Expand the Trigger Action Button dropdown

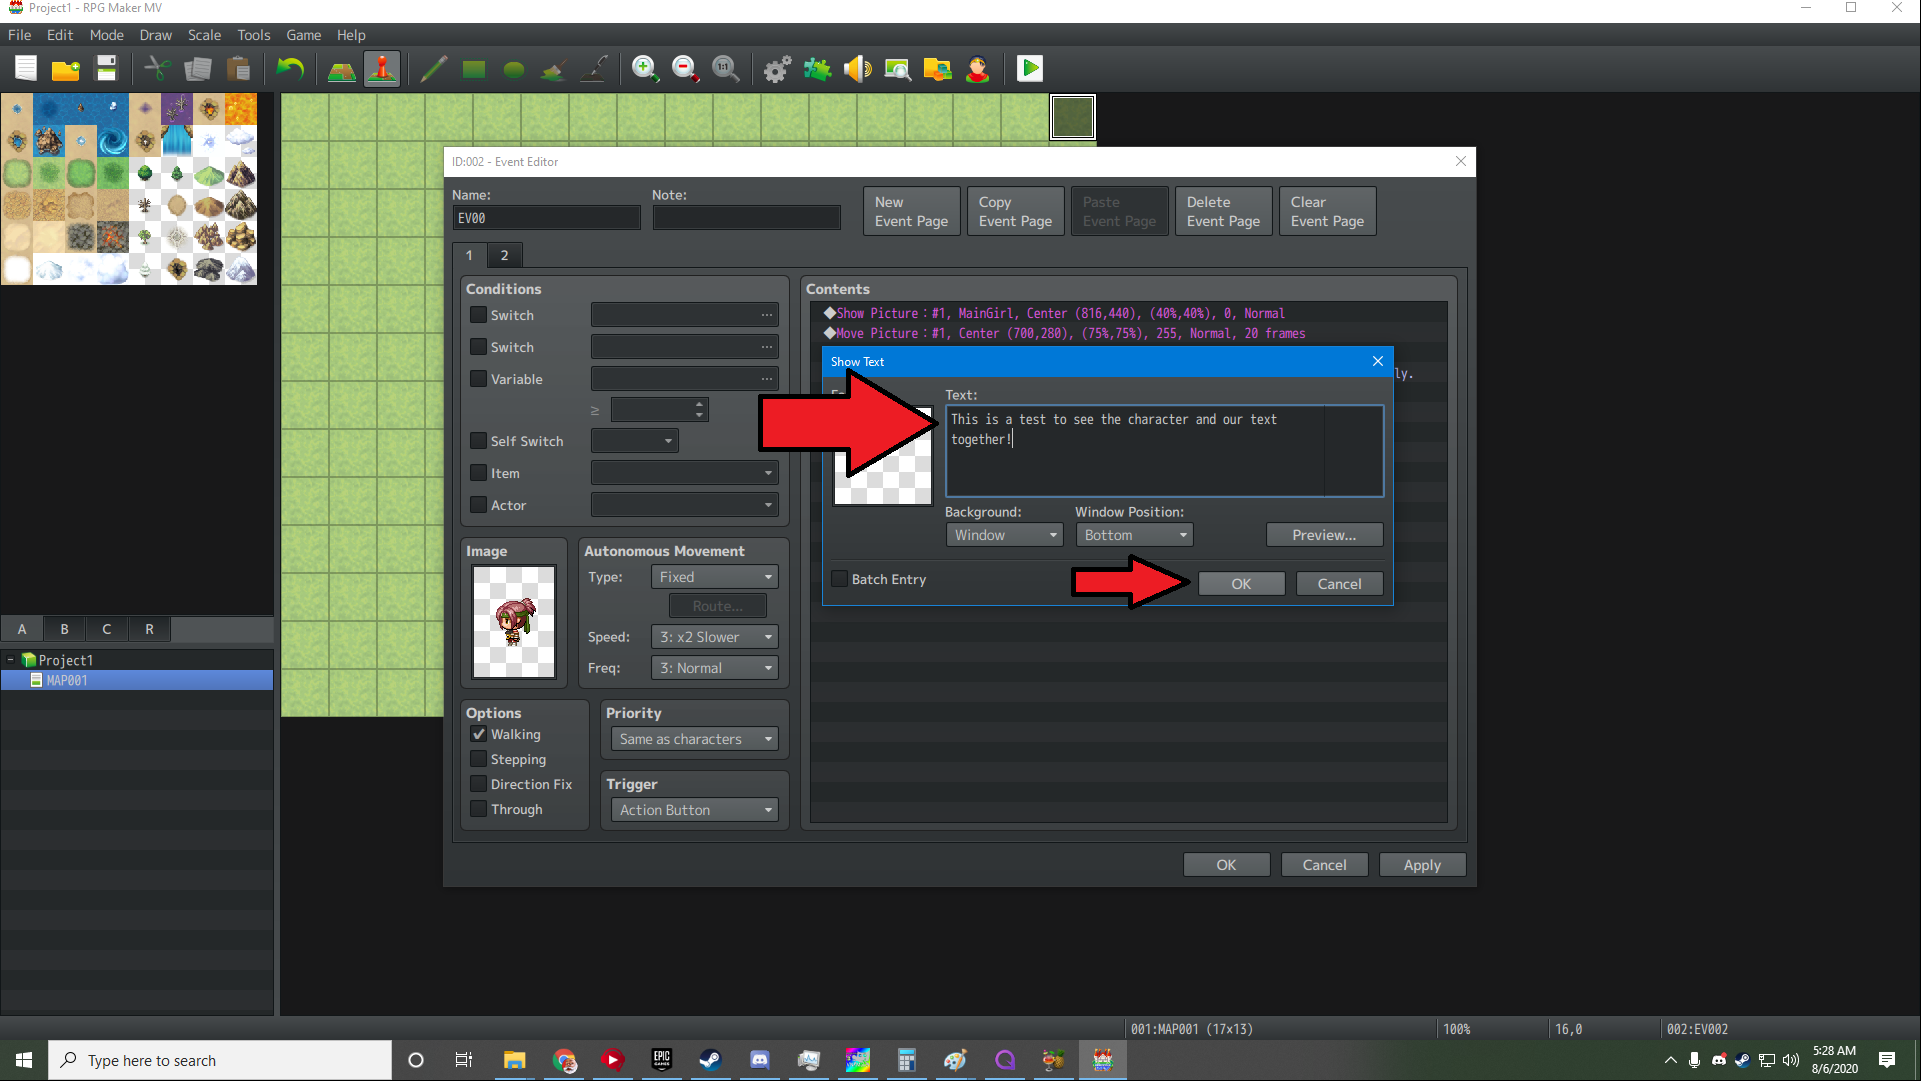pos(694,810)
